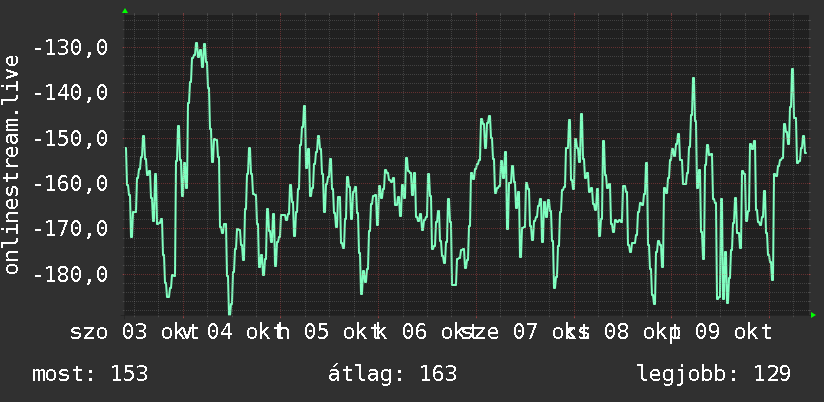The height and width of the screenshot is (402, 824).
Task: Click the -130,0 y-axis label
Action: 70,48
